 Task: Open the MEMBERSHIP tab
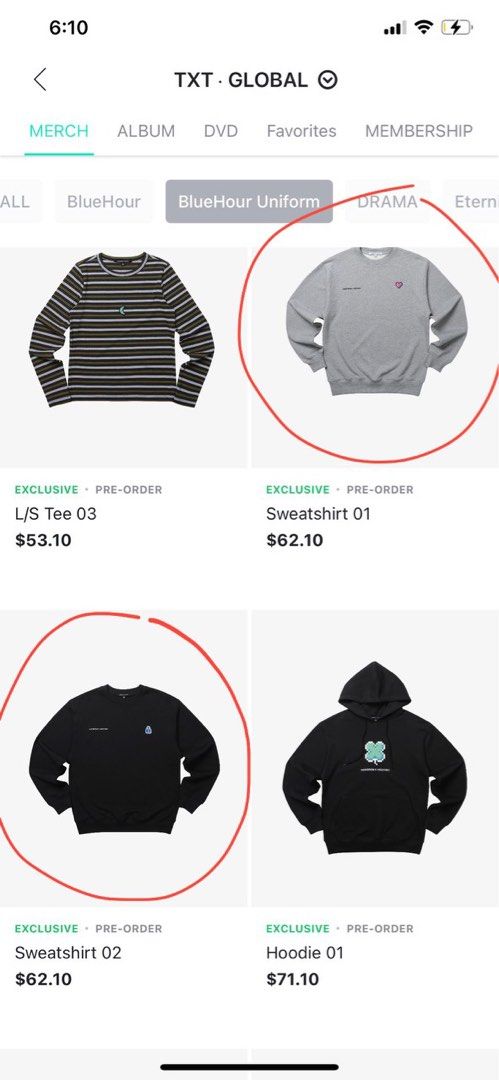[419, 131]
